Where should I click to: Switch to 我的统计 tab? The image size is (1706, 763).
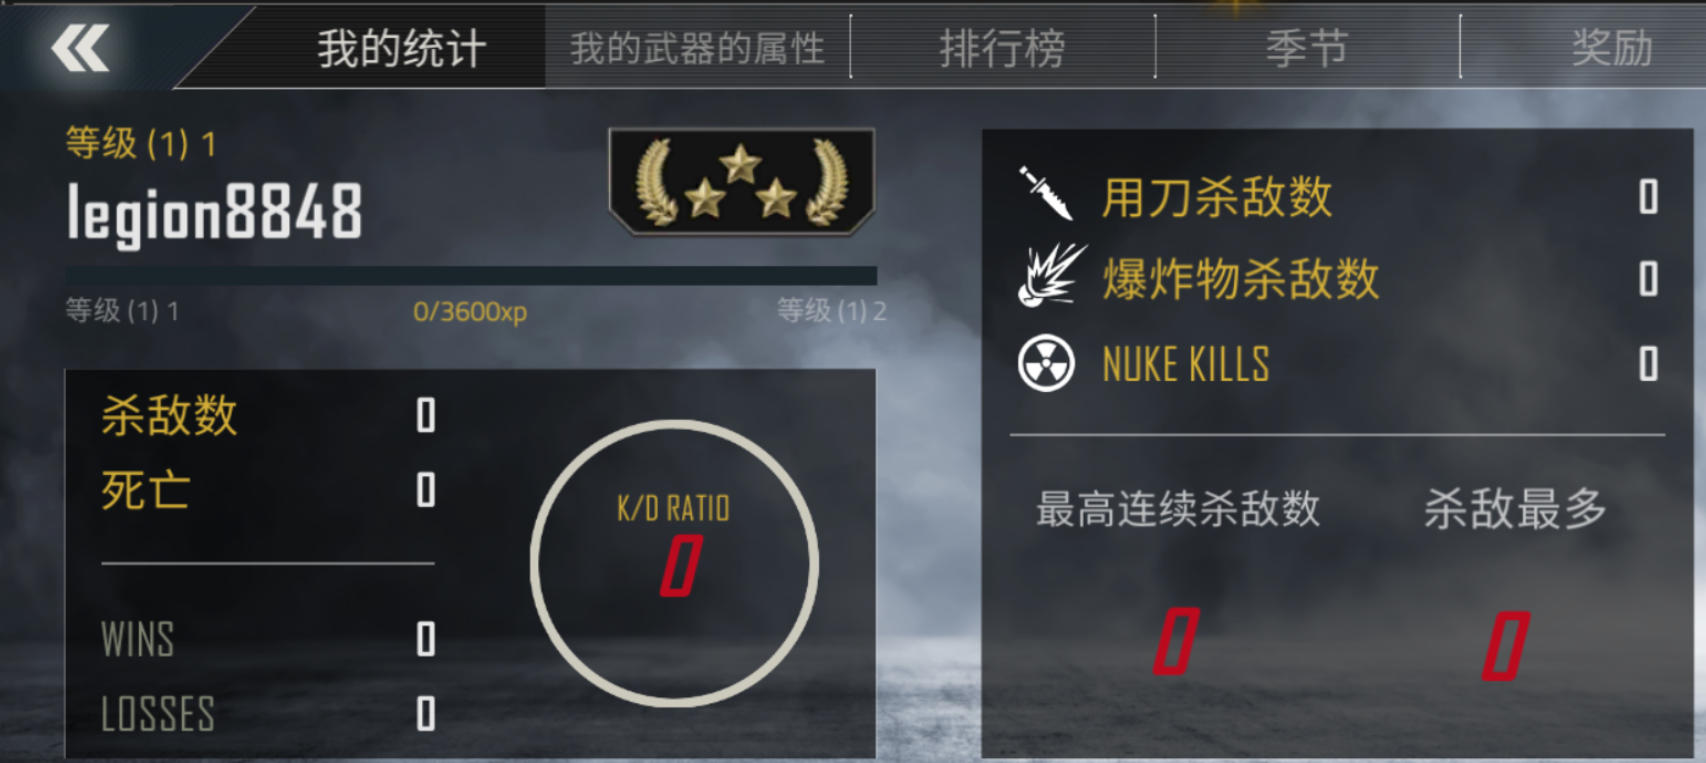click(x=402, y=48)
